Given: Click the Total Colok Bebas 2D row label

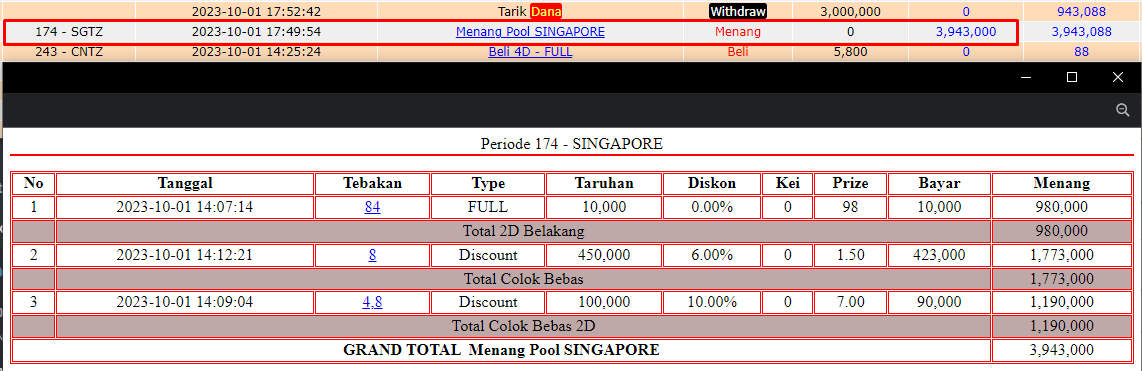Looking at the screenshot, I should pos(524,326).
